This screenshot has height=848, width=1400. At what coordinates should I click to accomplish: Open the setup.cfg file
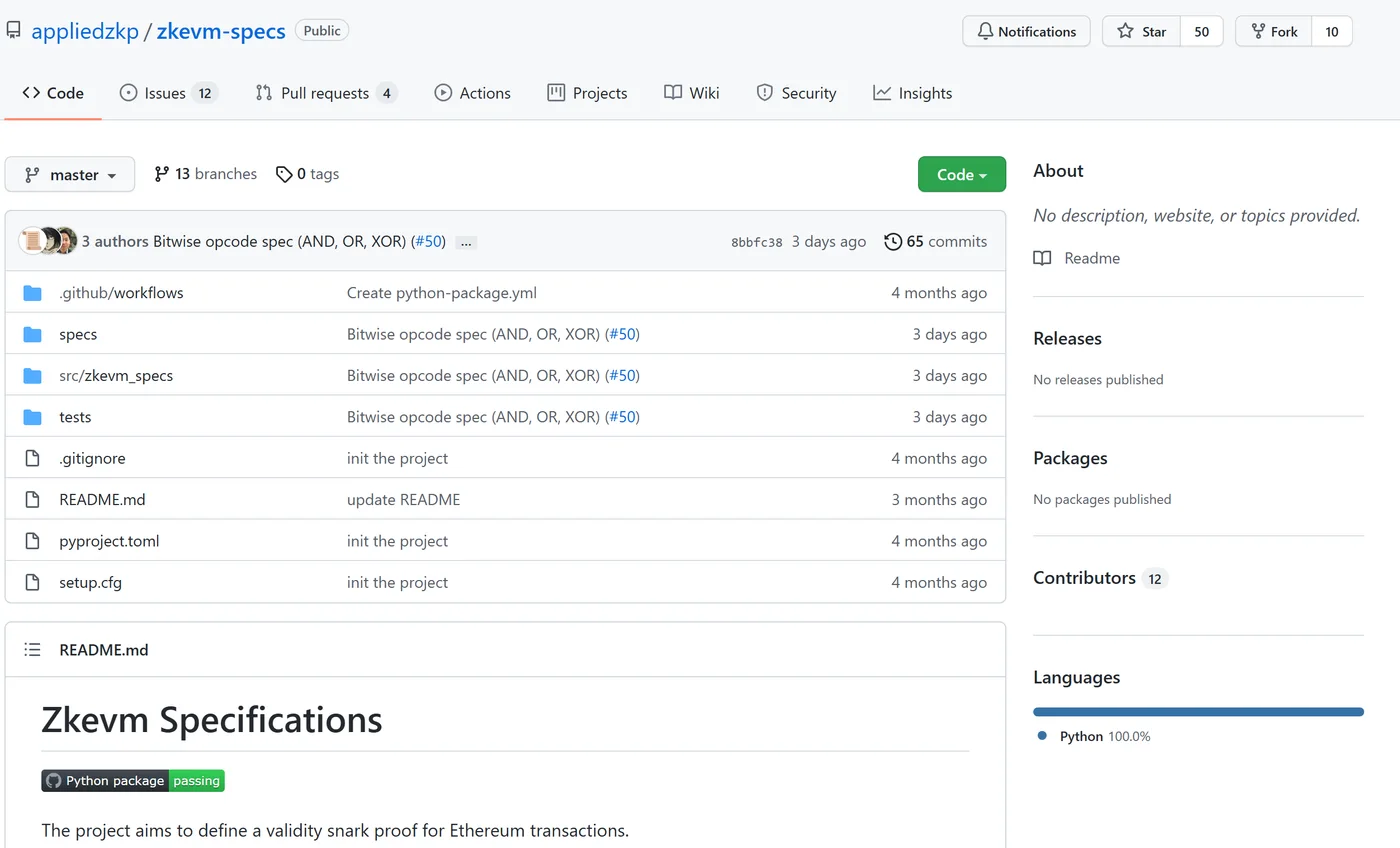[x=90, y=582]
